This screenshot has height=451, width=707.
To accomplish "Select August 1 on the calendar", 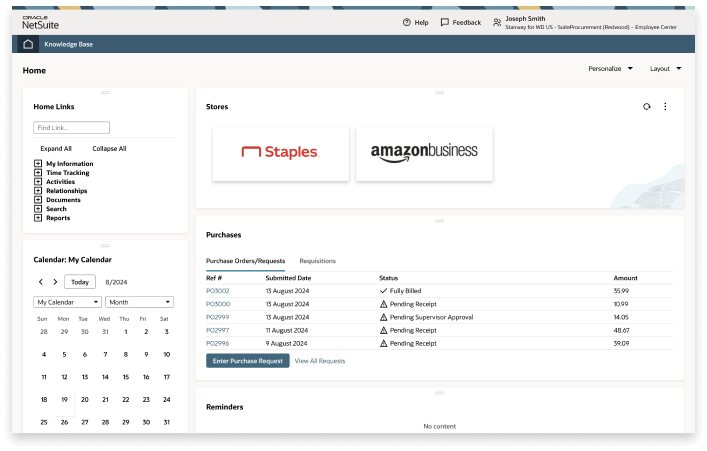I will [126, 331].
